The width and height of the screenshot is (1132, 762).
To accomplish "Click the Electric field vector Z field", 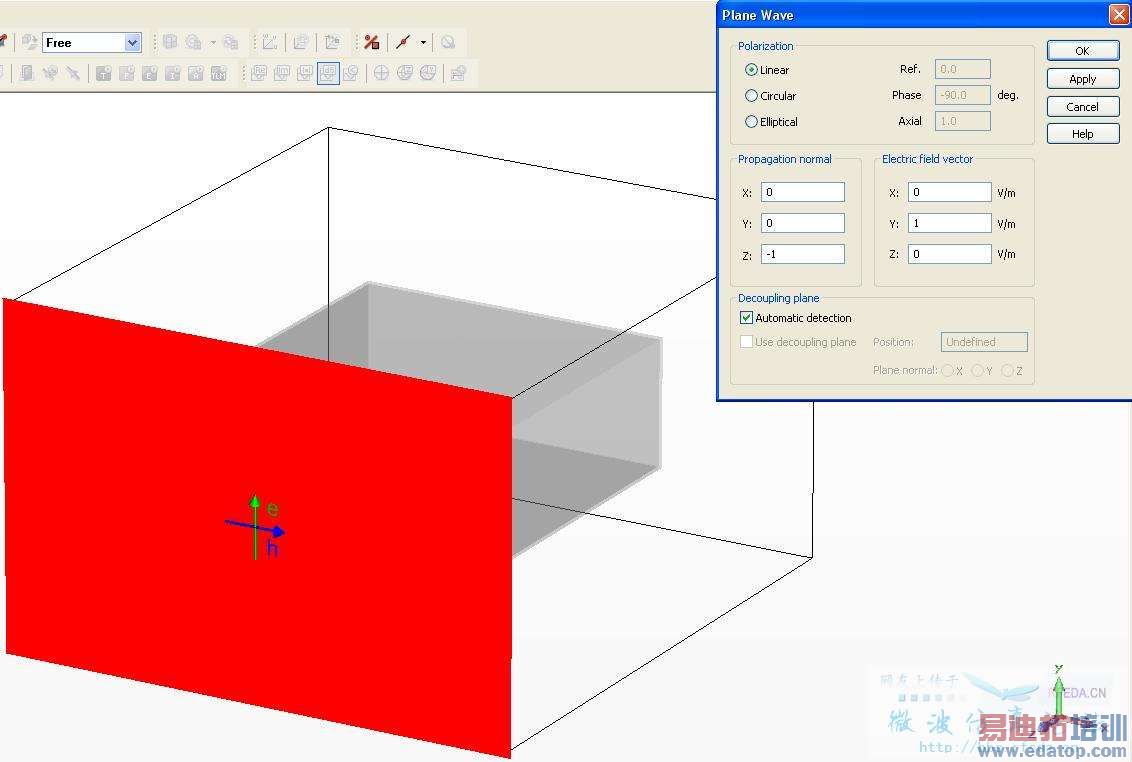I will 950,254.
